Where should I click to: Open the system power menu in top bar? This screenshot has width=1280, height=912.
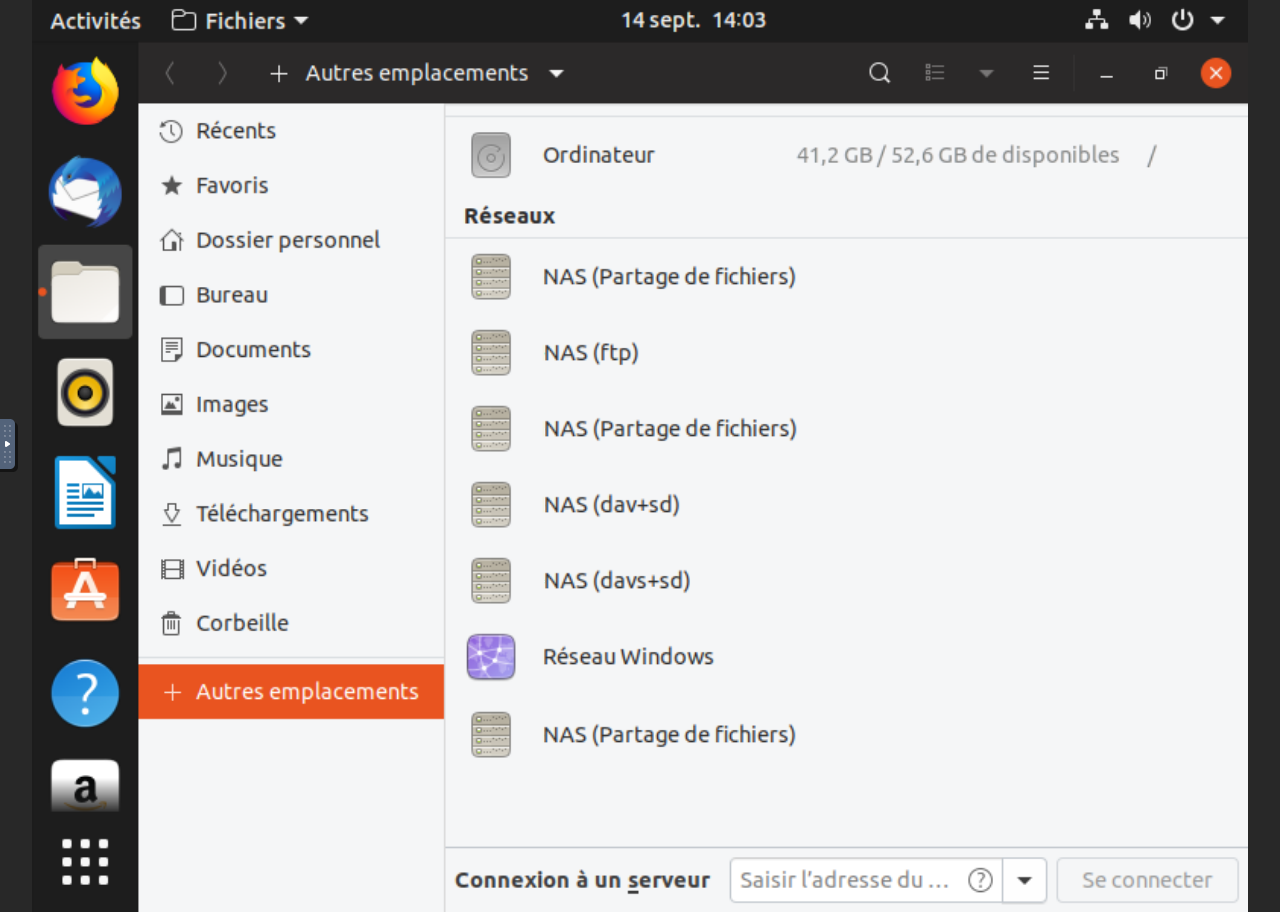tap(1196, 21)
